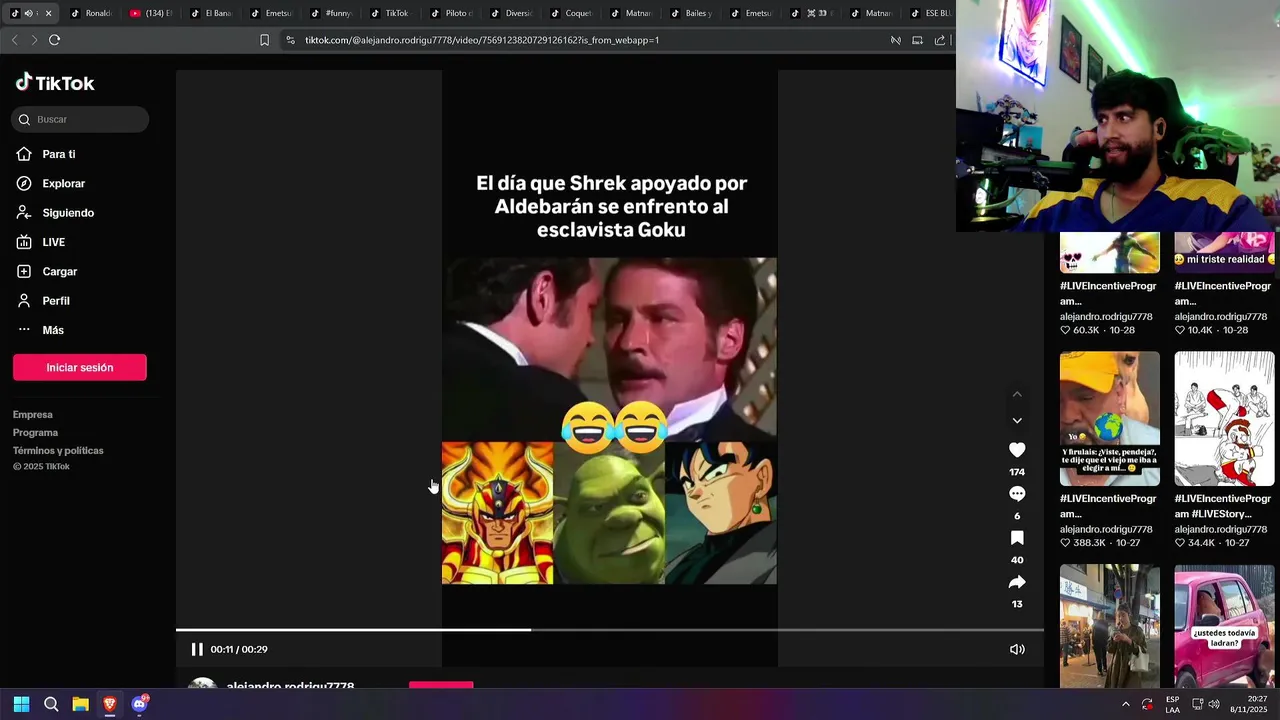1280x720 pixels.
Task: Open the Empresa footer link
Action: click(x=33, y=414)
